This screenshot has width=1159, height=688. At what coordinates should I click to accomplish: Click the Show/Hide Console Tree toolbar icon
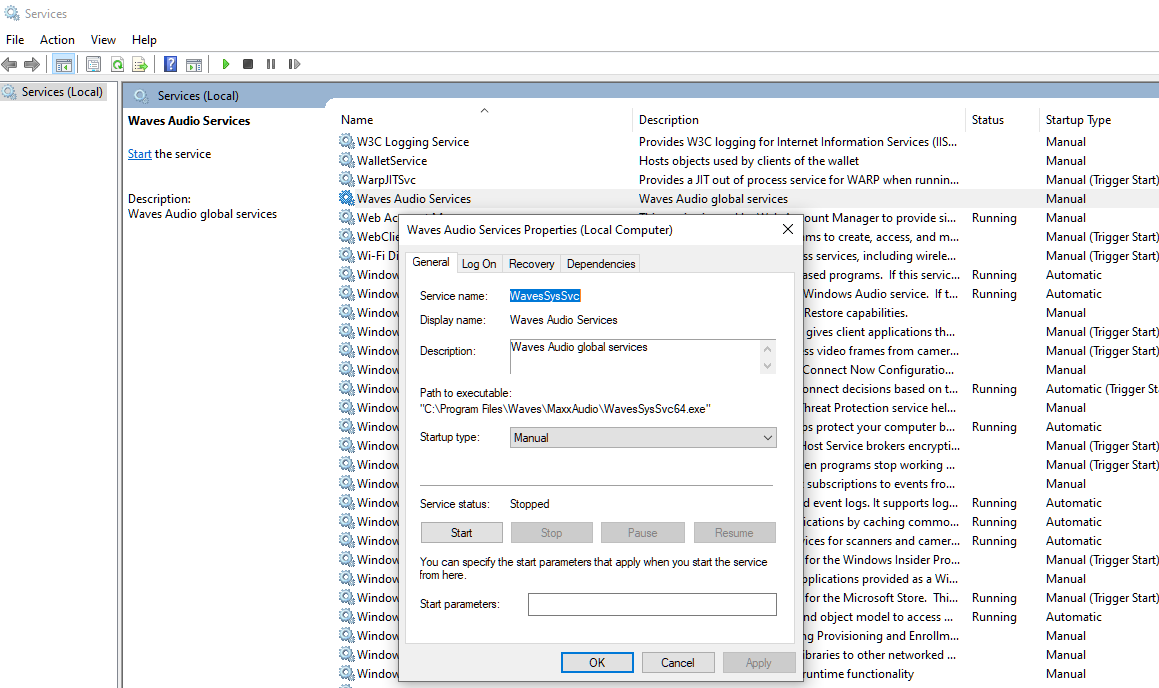click(63, 64)
